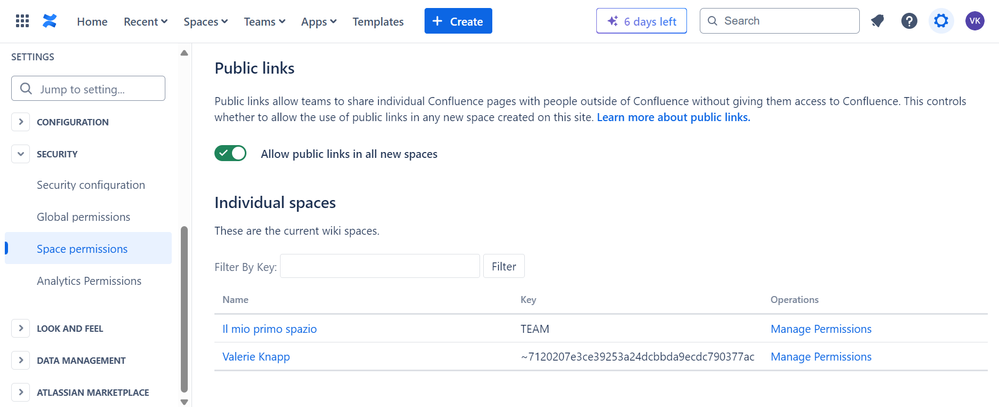This screenshot has width=999, height=407.
Task: Open Global permissions settings
Action: click(x=83, y=217)
